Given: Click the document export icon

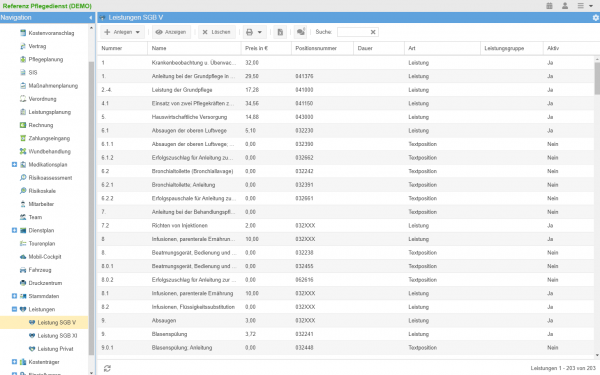Looking at the screenshot, I should pos(280,32).
